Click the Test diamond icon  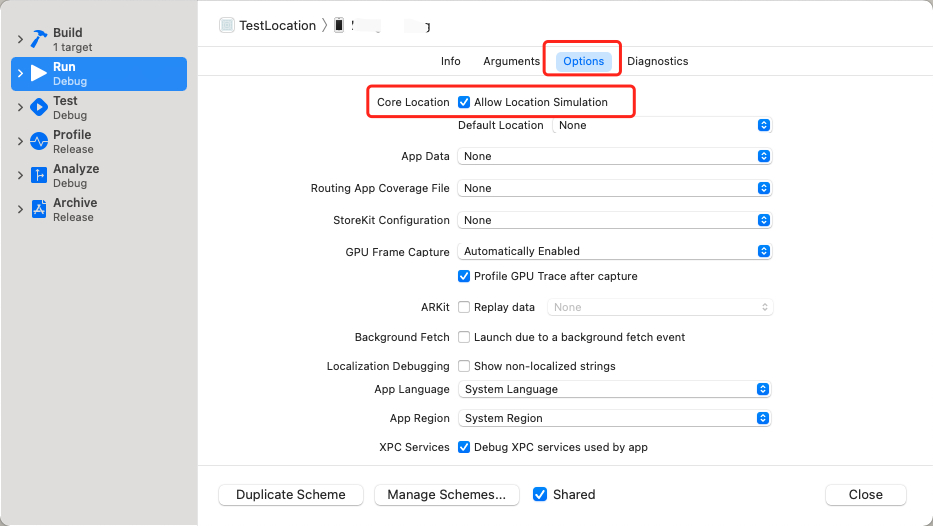(x=39, y=107)
